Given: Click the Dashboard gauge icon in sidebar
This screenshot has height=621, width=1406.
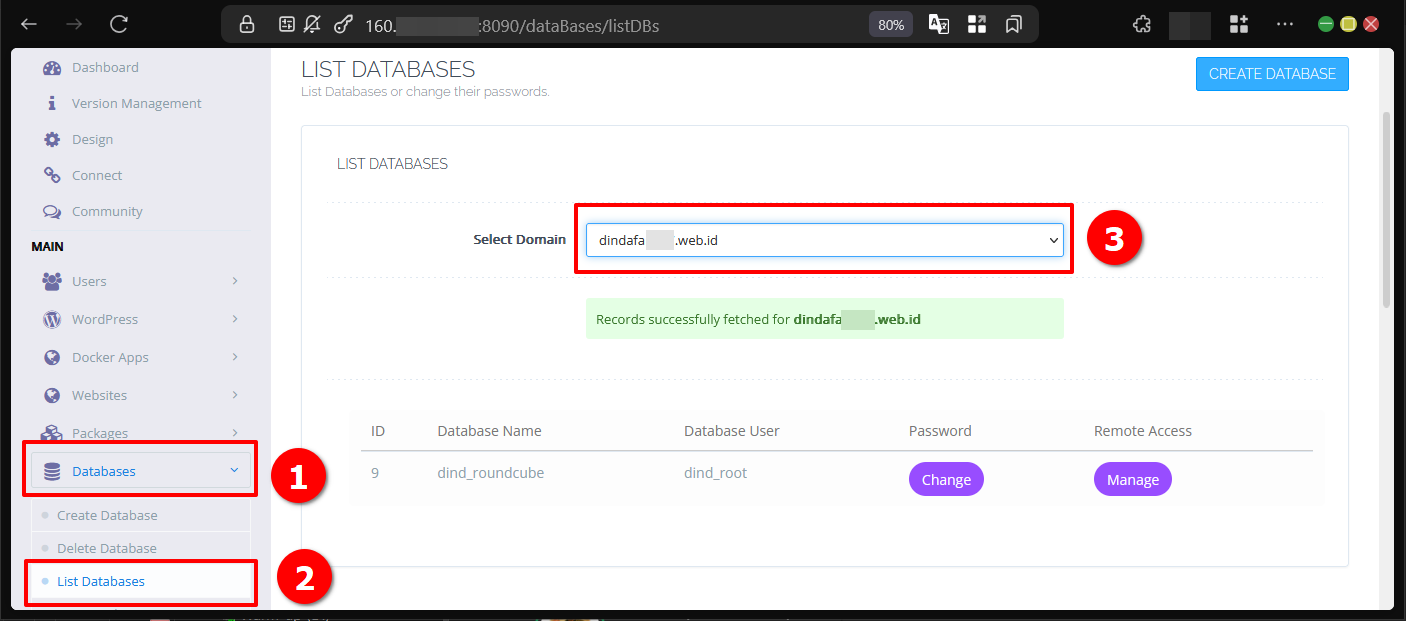Looking at the screenshot, I should [x=52, y=68].
